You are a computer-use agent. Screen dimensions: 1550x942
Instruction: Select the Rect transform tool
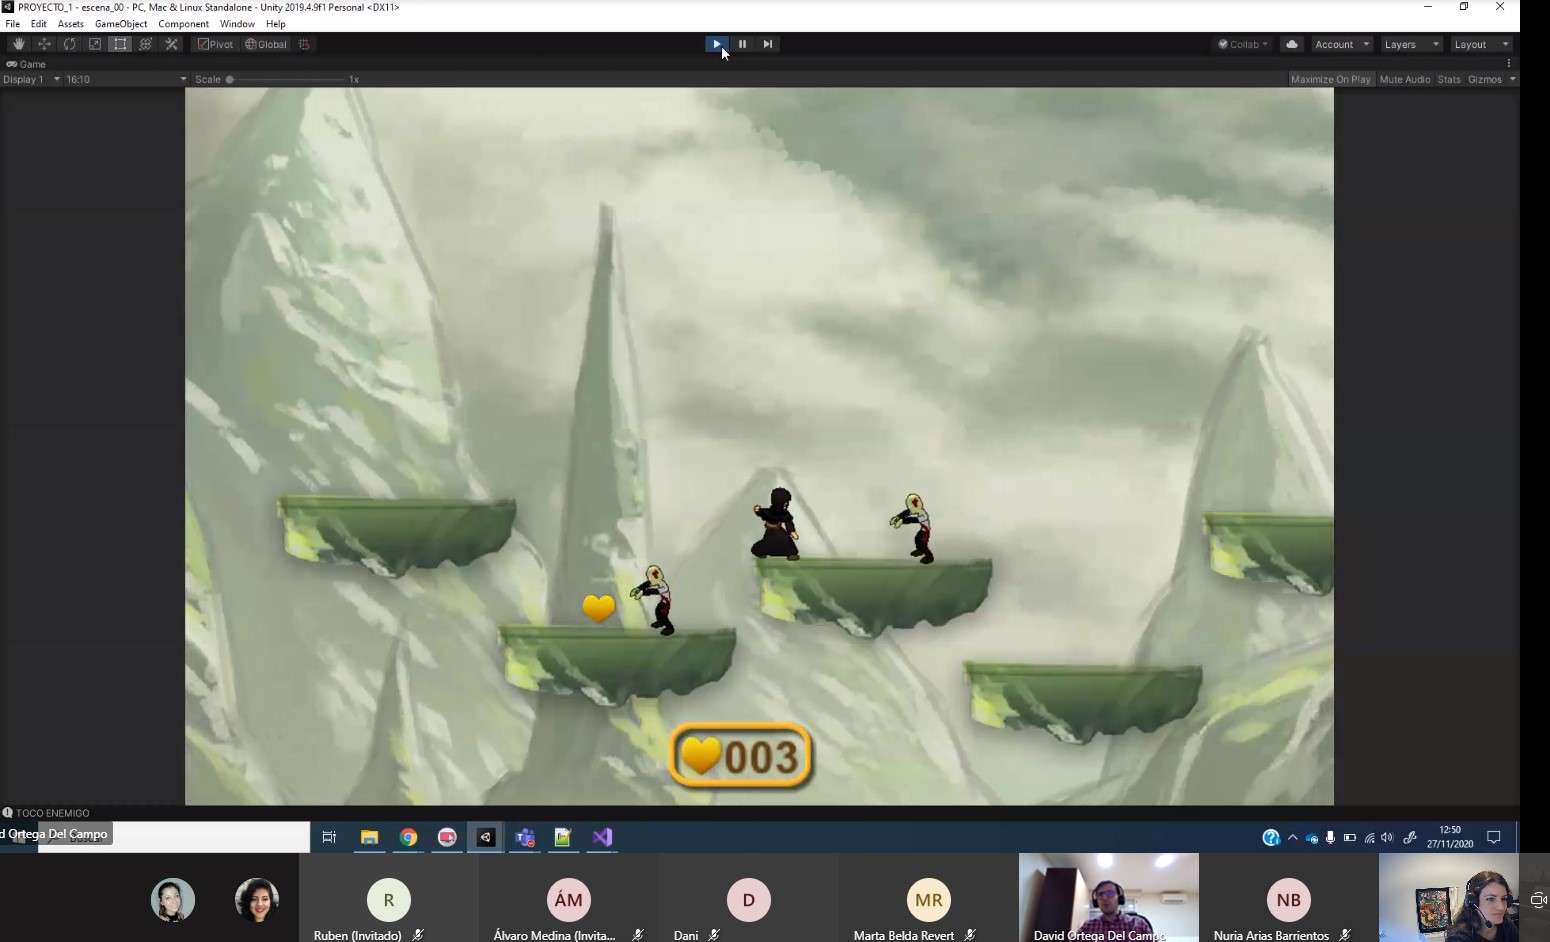point(120,44)
